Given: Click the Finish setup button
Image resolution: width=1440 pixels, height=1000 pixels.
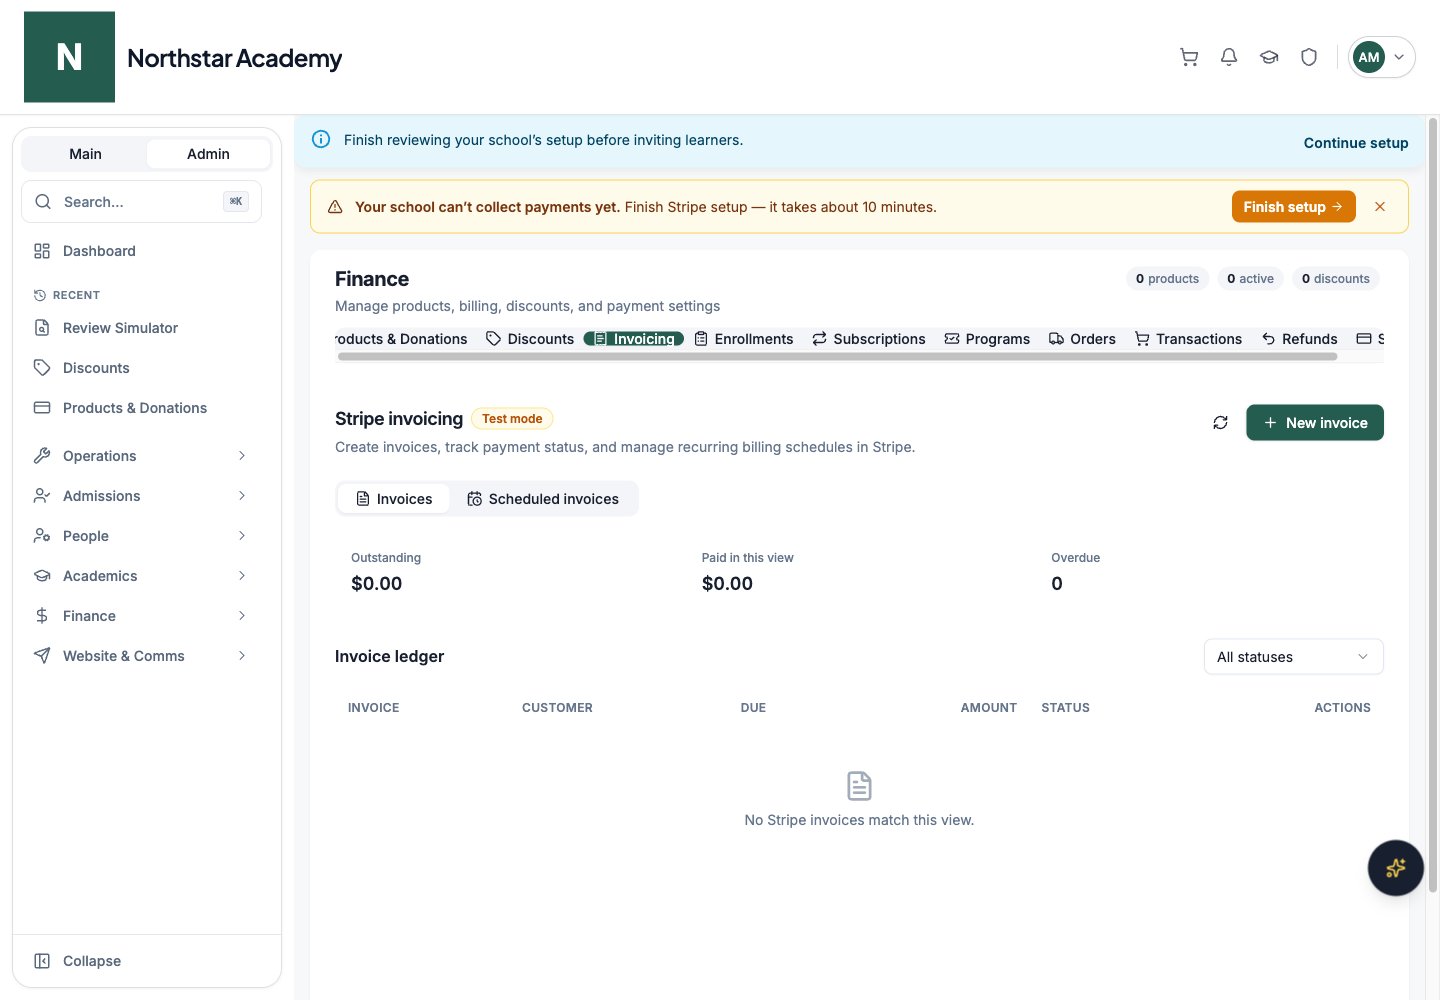Looking at the screenshot, I should tap(1293, 207).
